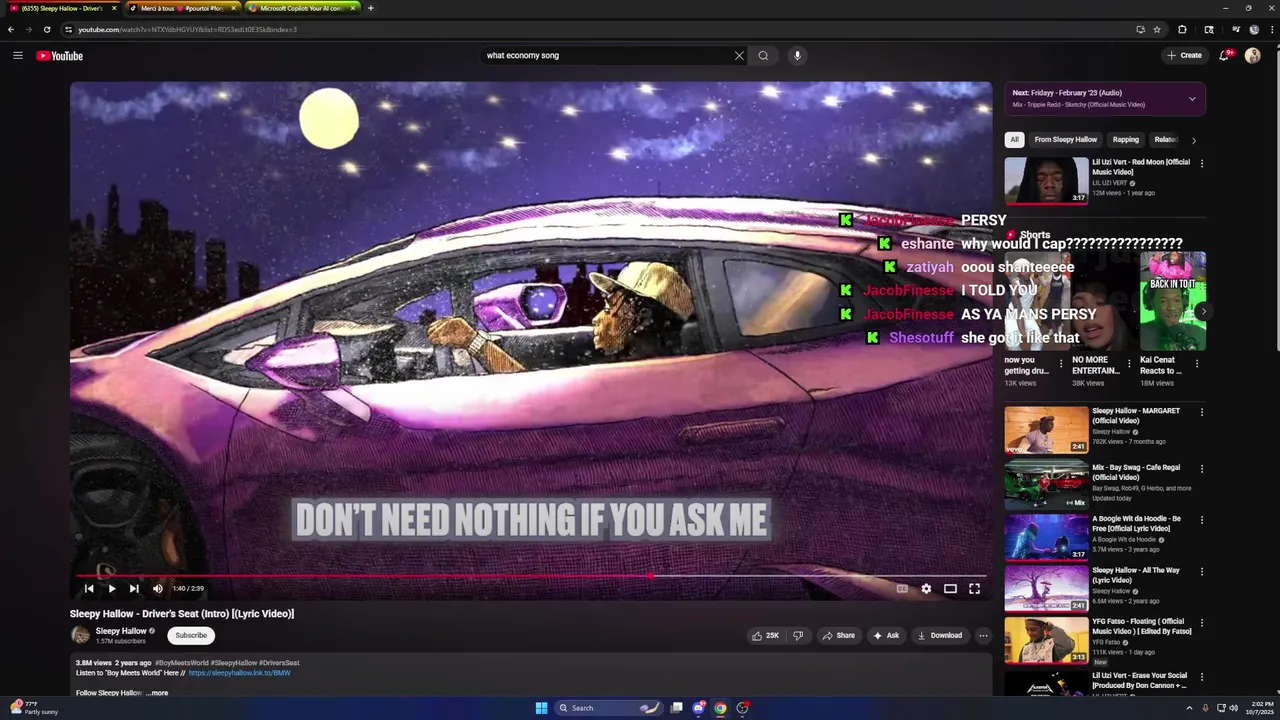Open options for Lil Uzi Vert Red Moon

coord(1201,163)
